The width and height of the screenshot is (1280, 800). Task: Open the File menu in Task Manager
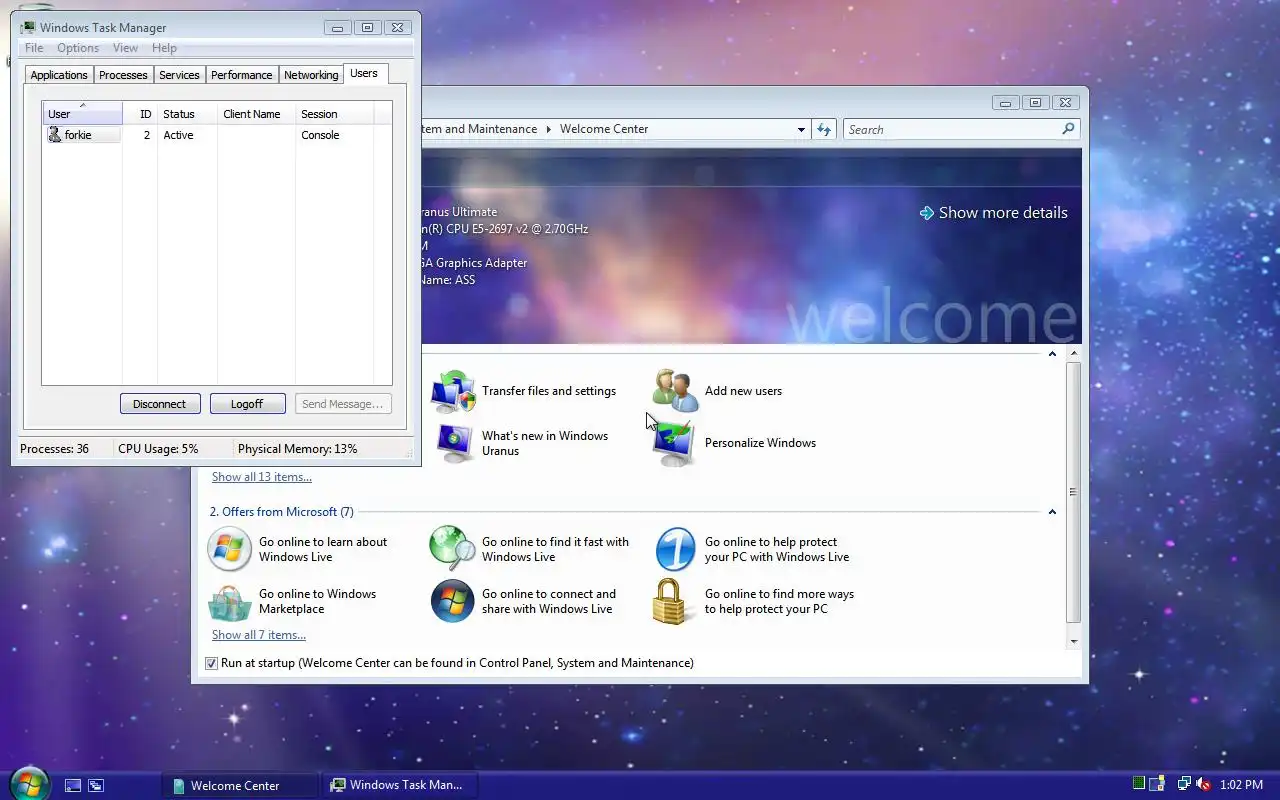34,48
